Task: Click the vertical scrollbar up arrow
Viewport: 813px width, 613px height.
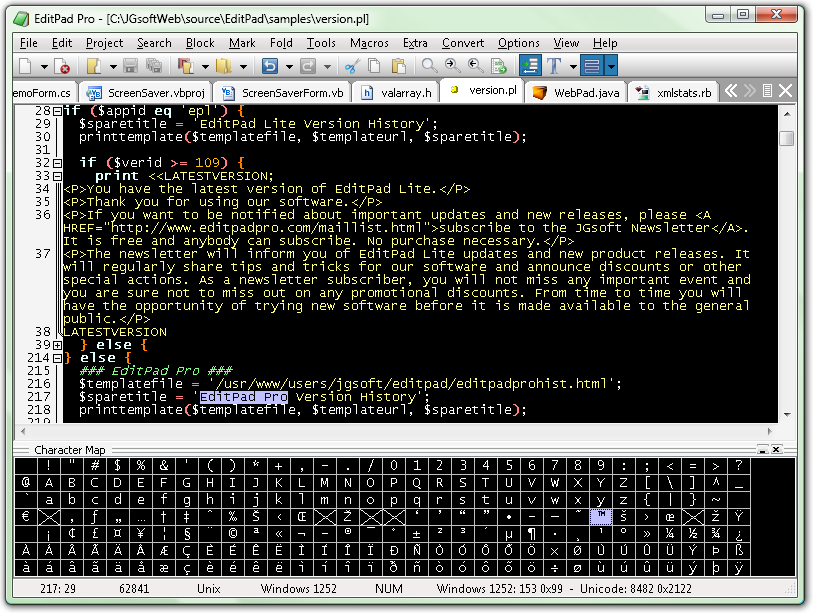Action: (787, 113)
